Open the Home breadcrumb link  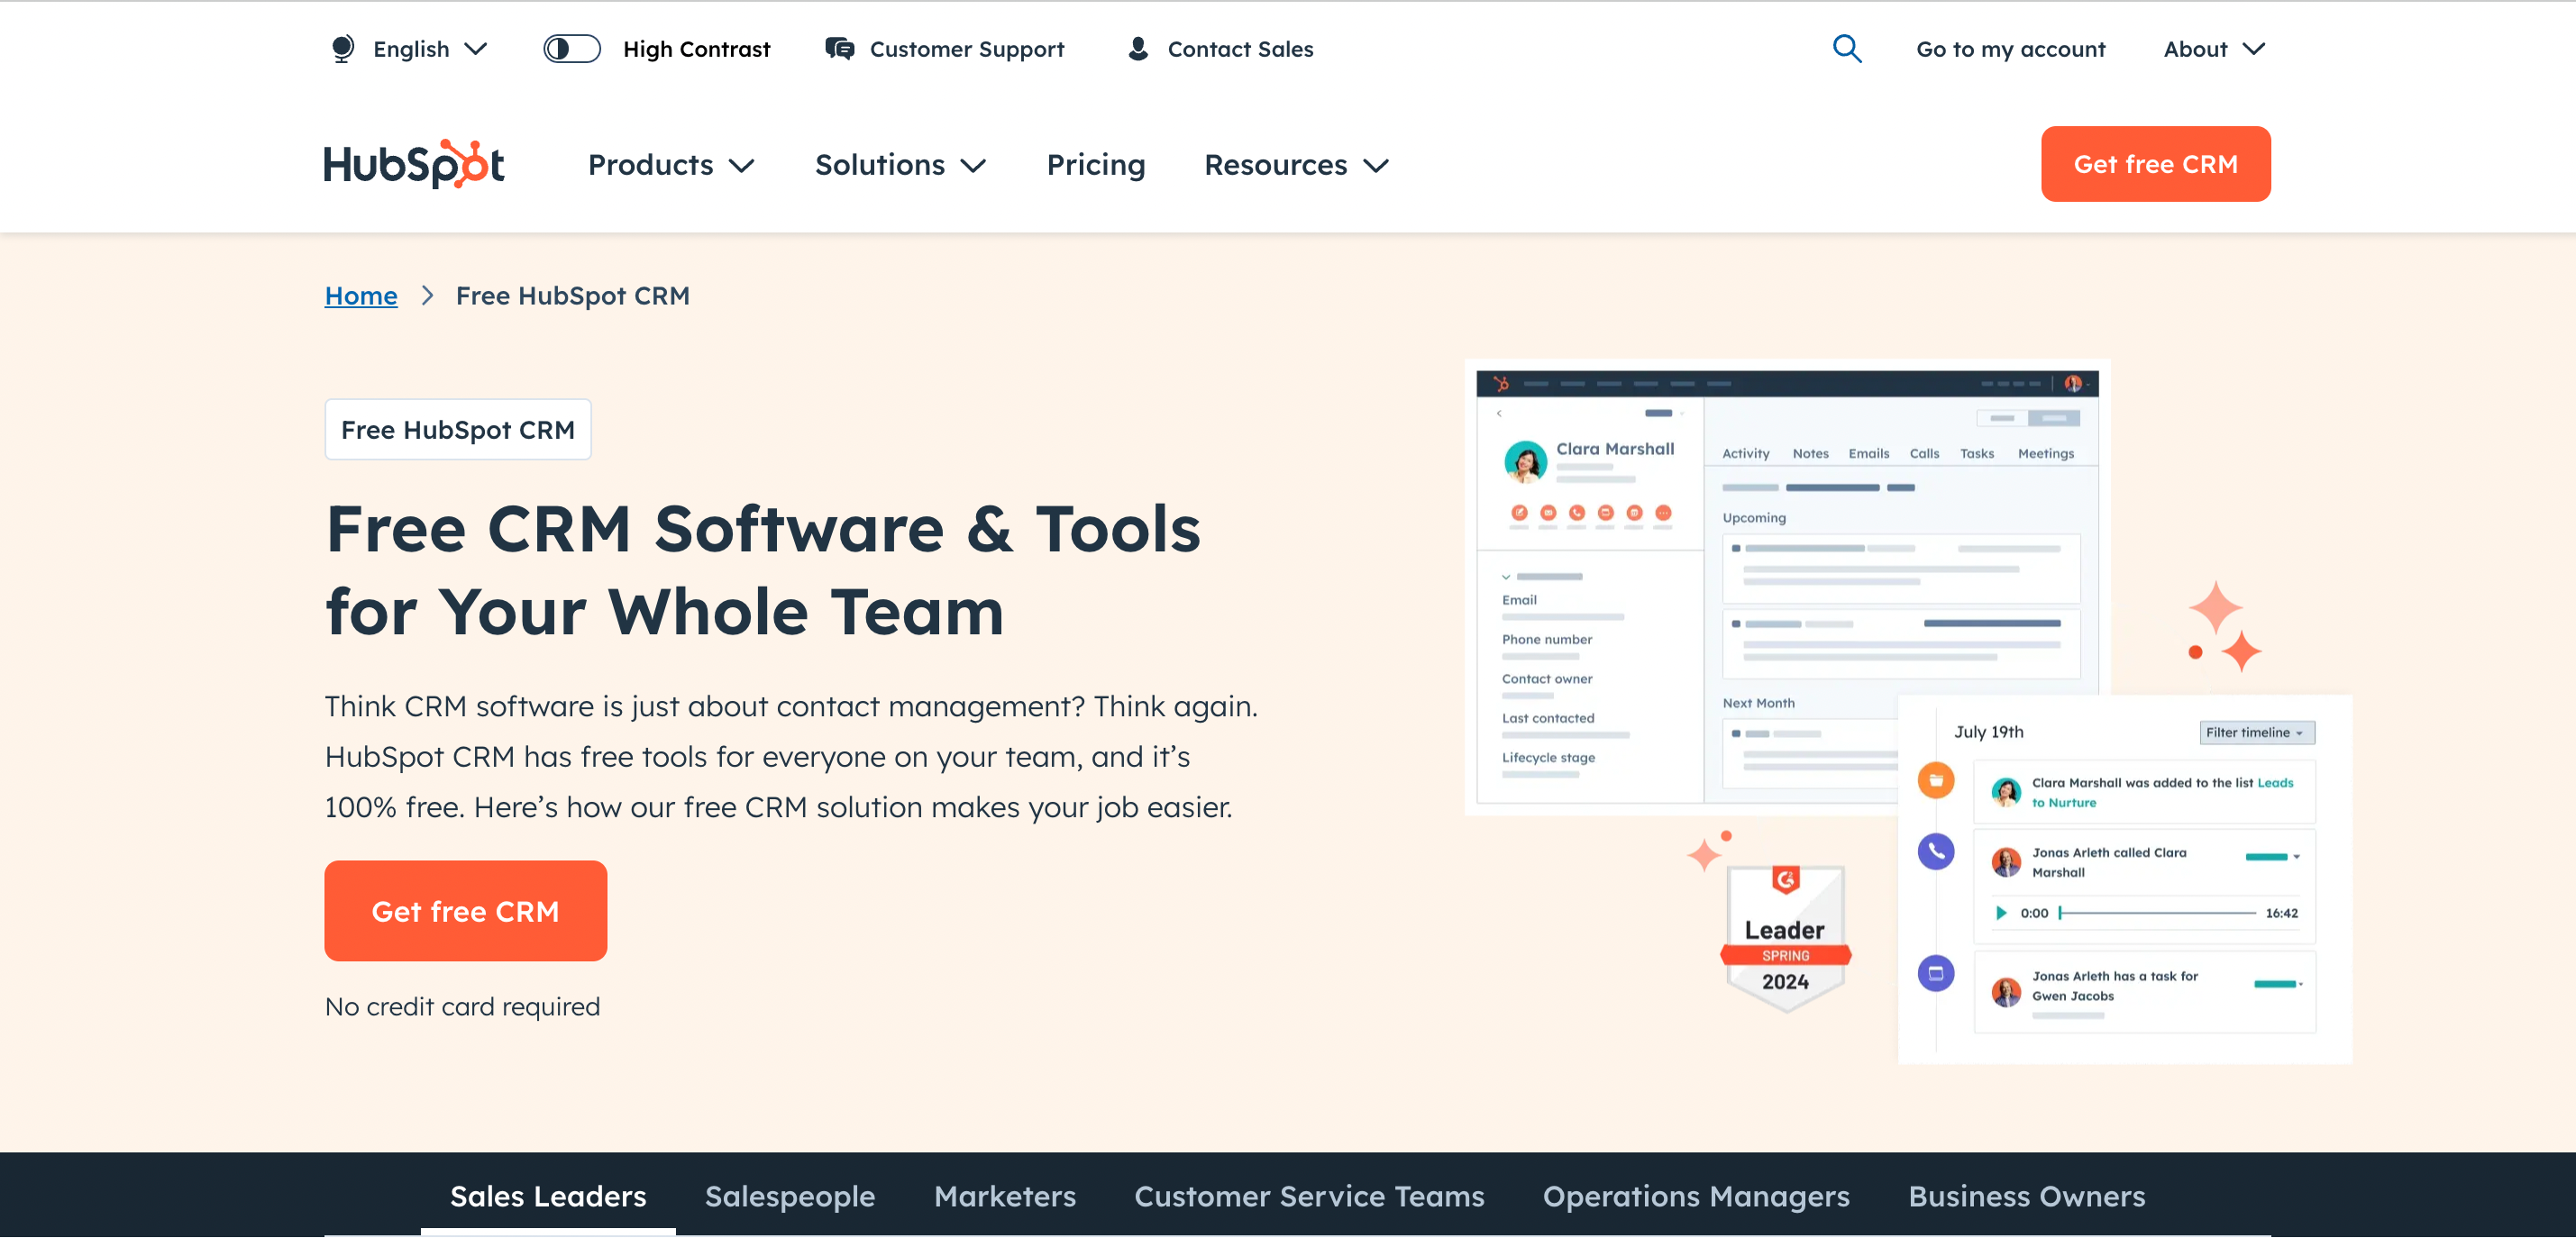pos(361,295)
